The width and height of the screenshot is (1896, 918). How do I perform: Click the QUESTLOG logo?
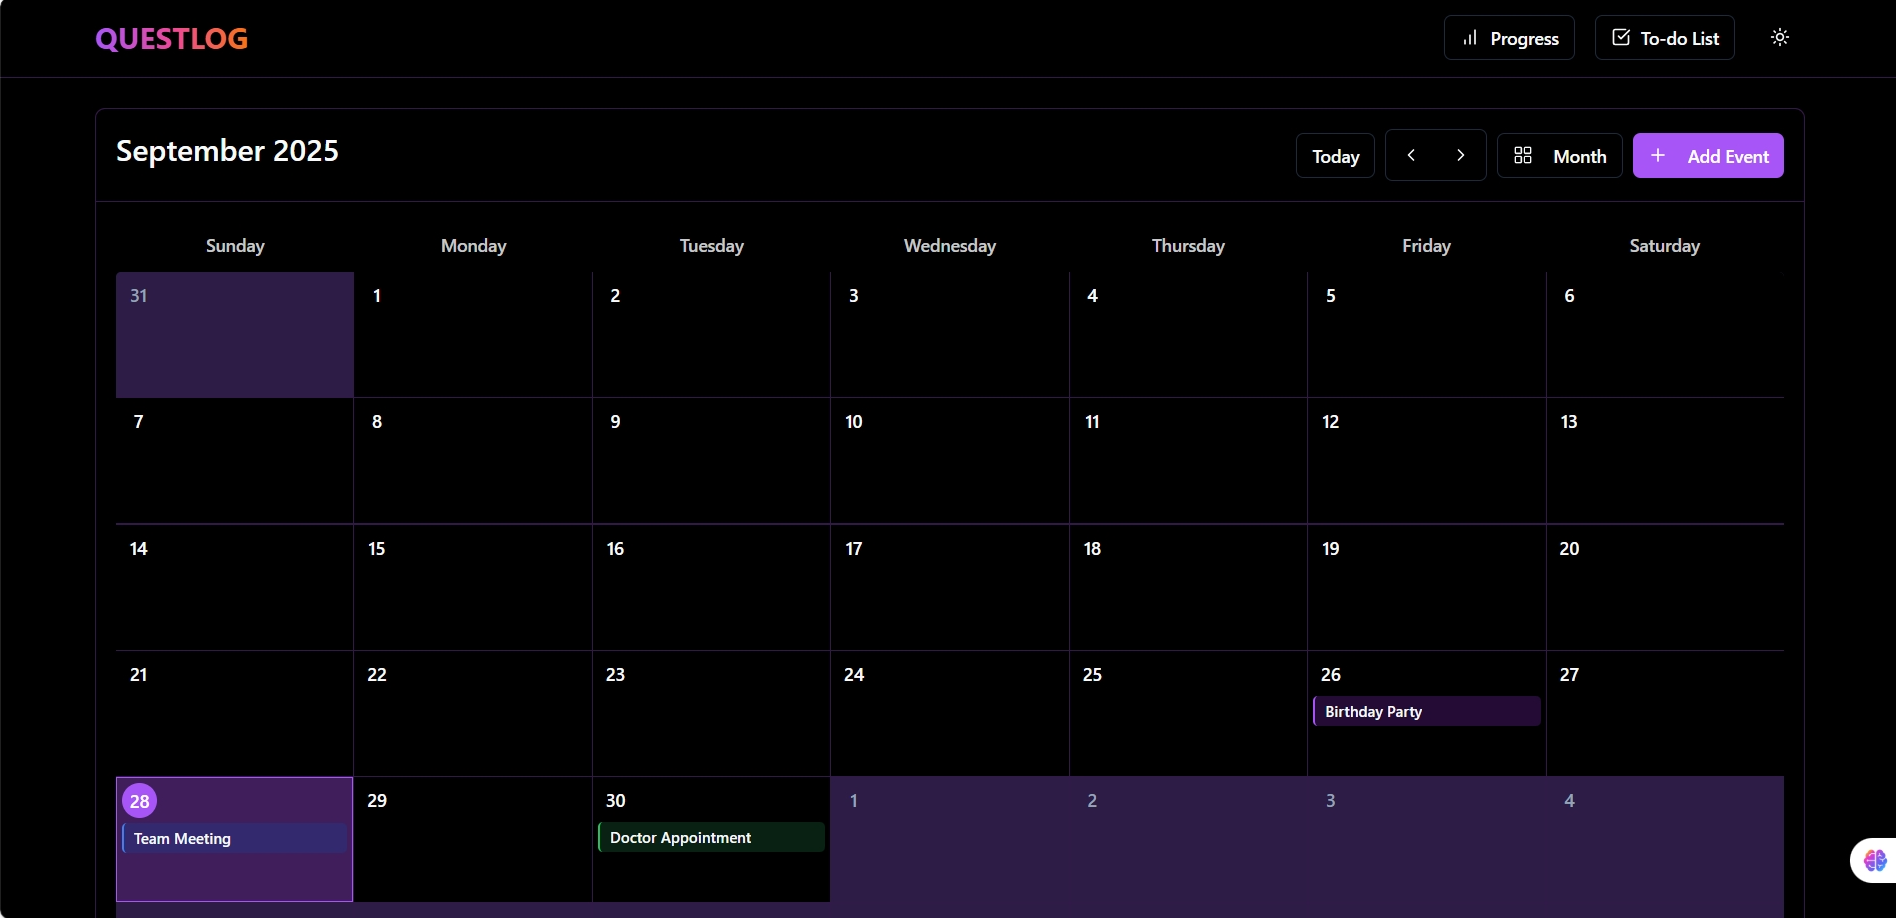[x=171, y=39]
